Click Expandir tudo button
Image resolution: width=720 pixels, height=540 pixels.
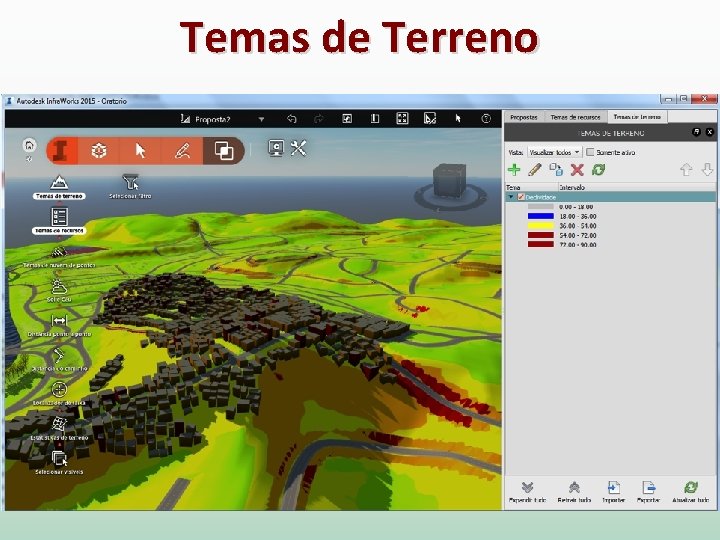[528, 492]
